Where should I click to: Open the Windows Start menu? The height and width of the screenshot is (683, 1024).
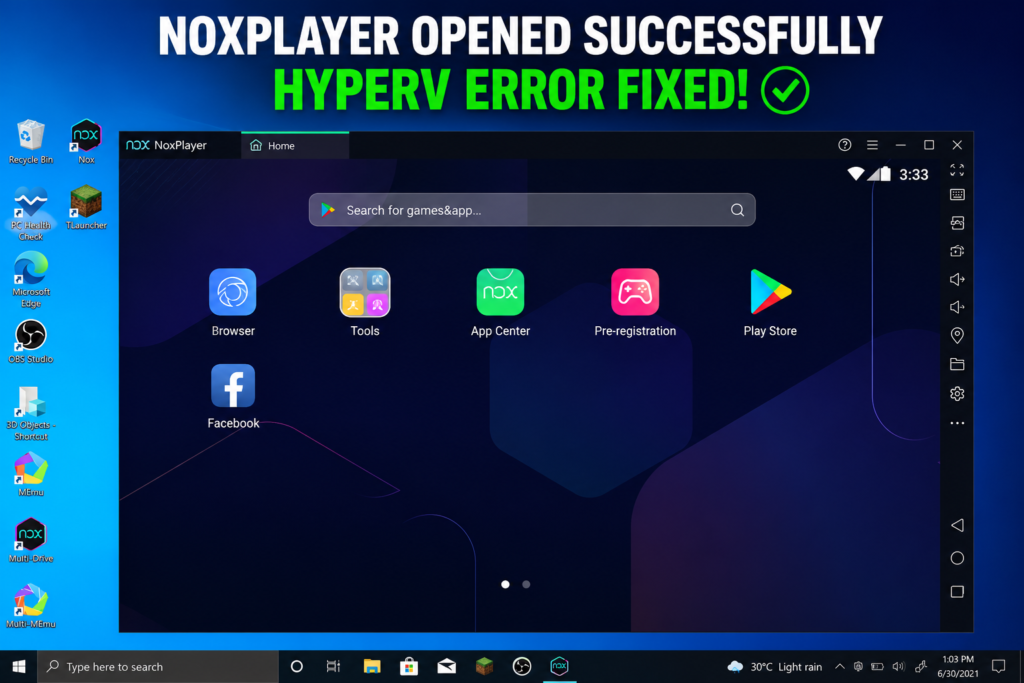click(18, 667)
